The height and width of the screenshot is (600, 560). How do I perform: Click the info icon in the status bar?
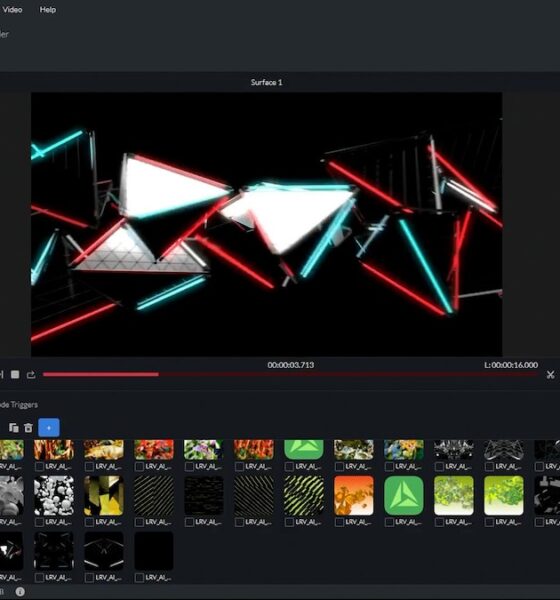click(20, 592)
